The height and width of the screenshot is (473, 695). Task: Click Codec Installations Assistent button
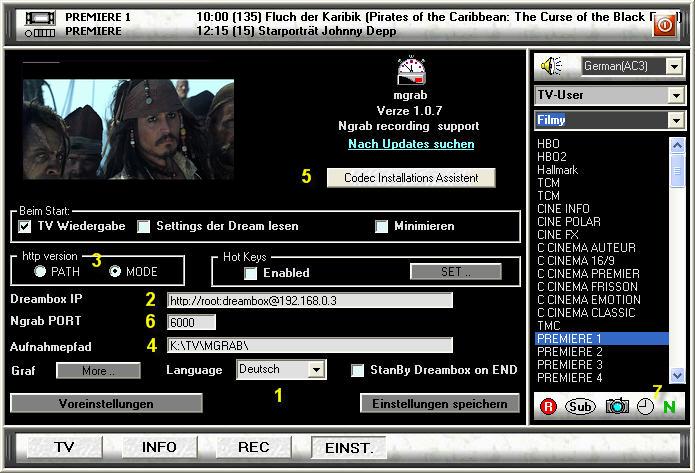[x=411, y=178]
